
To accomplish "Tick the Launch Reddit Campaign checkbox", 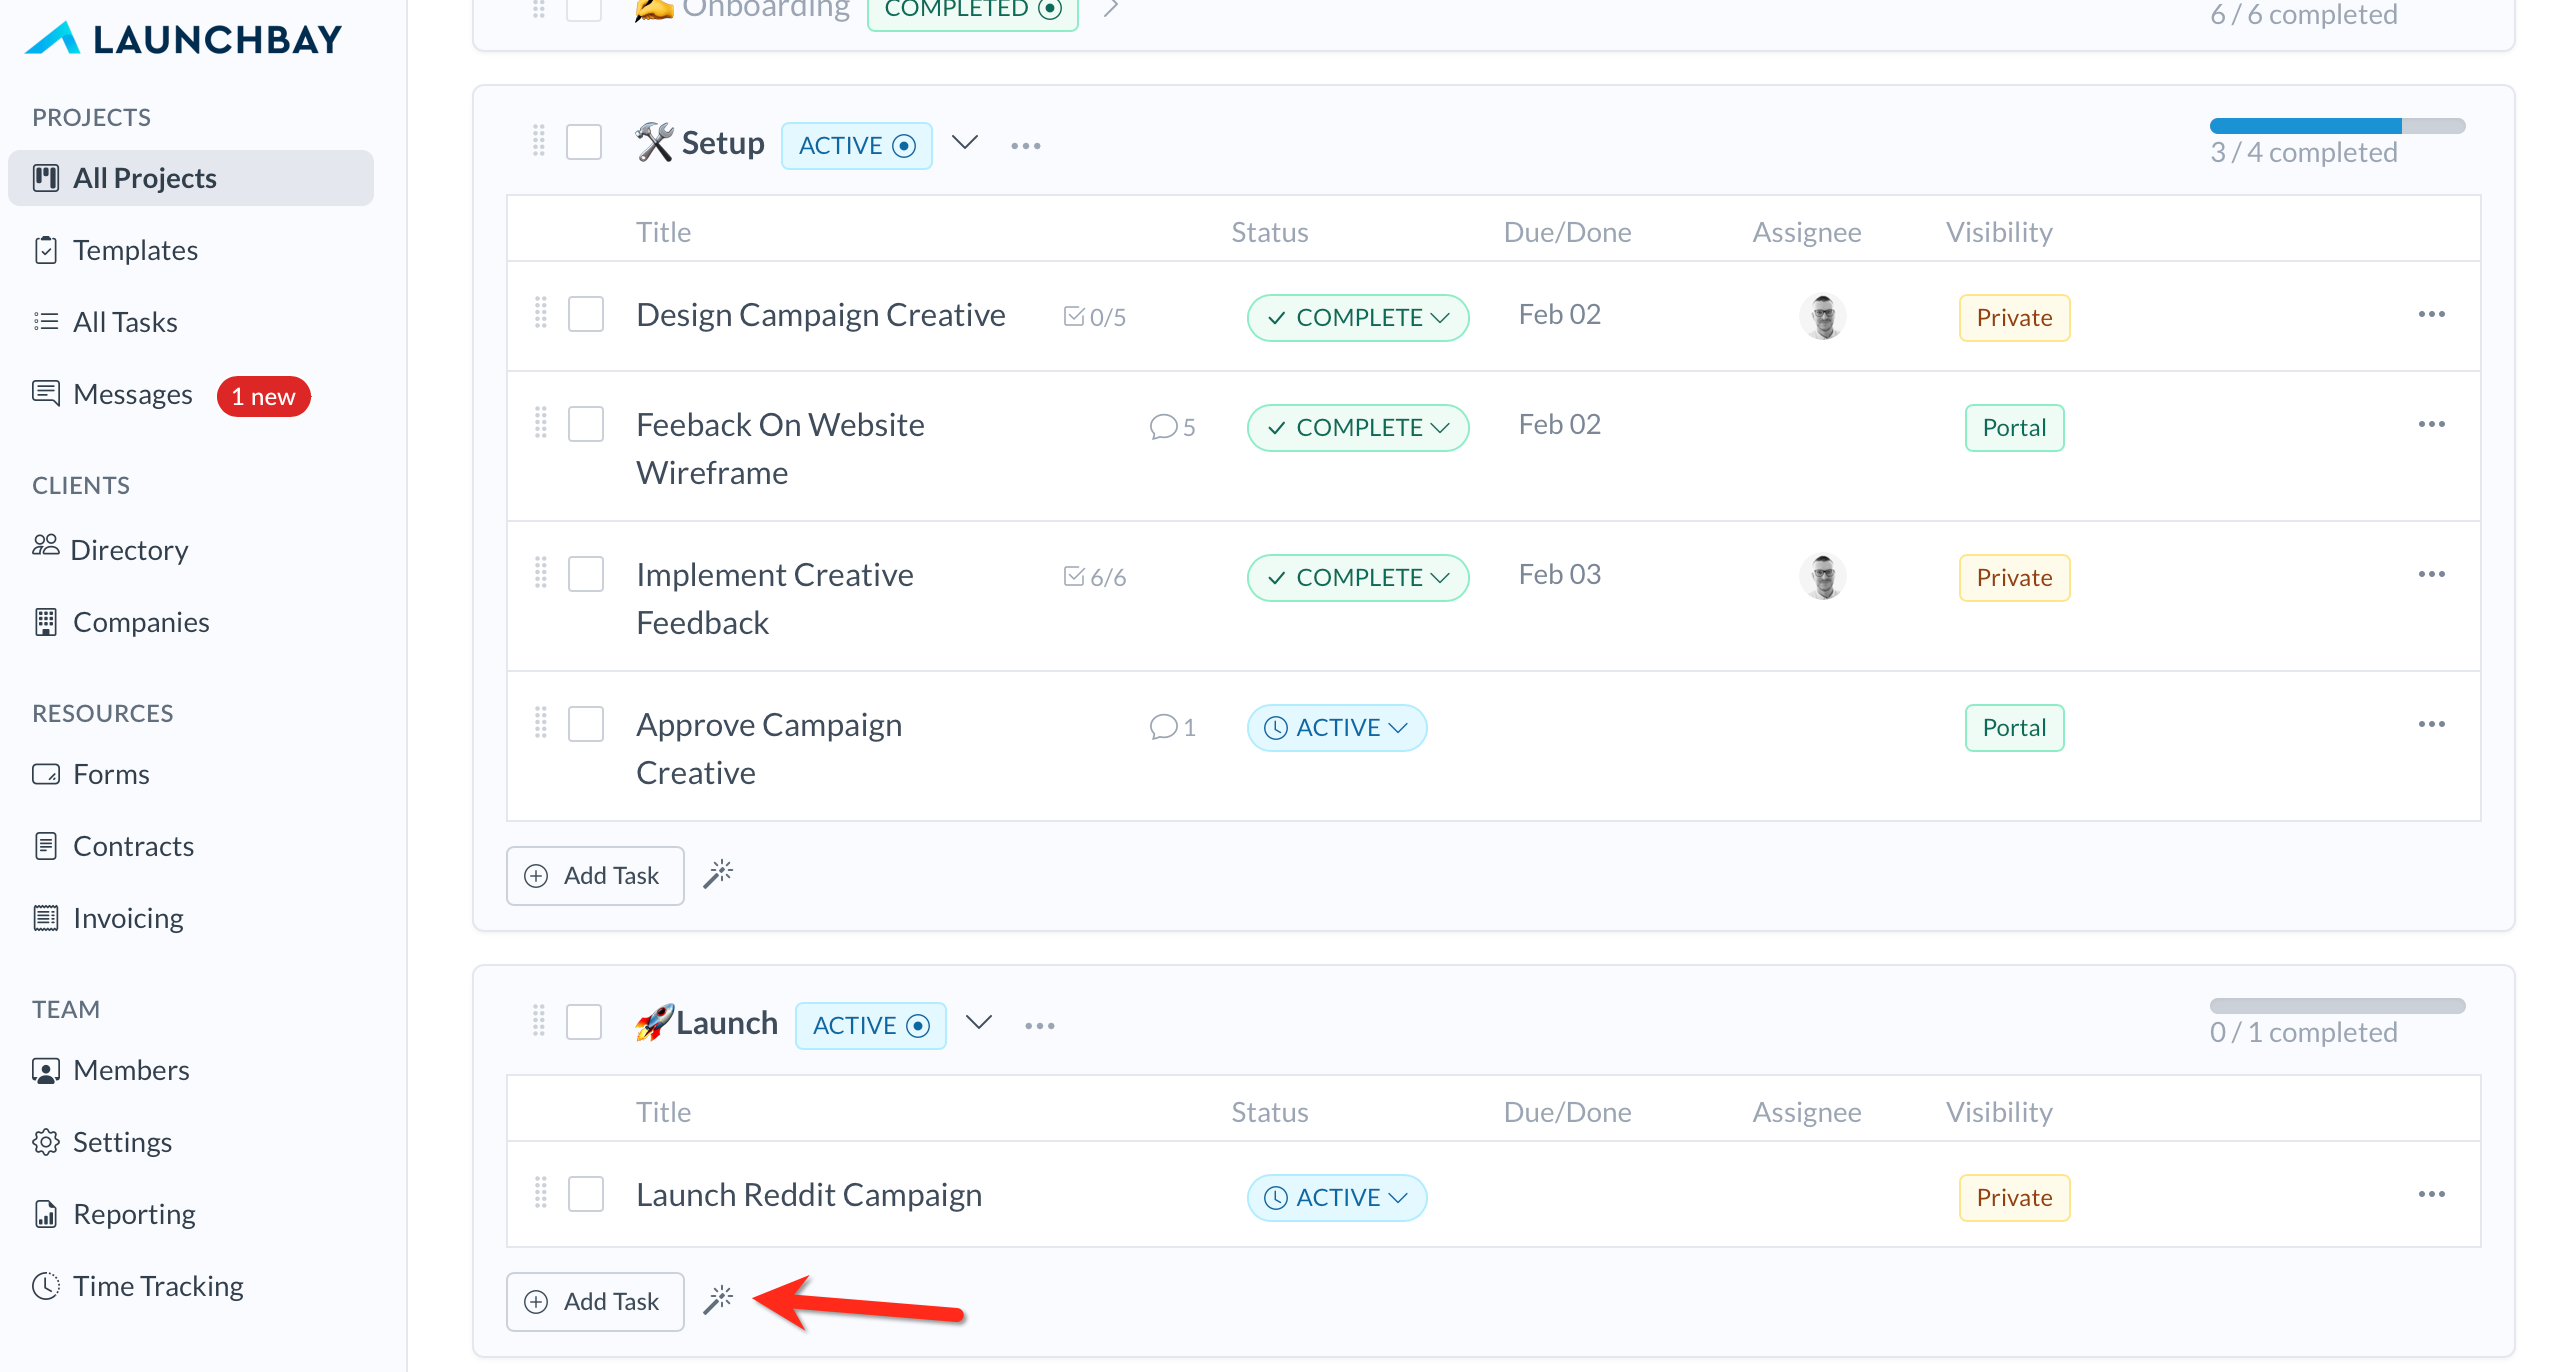I will pos(585,1194).
